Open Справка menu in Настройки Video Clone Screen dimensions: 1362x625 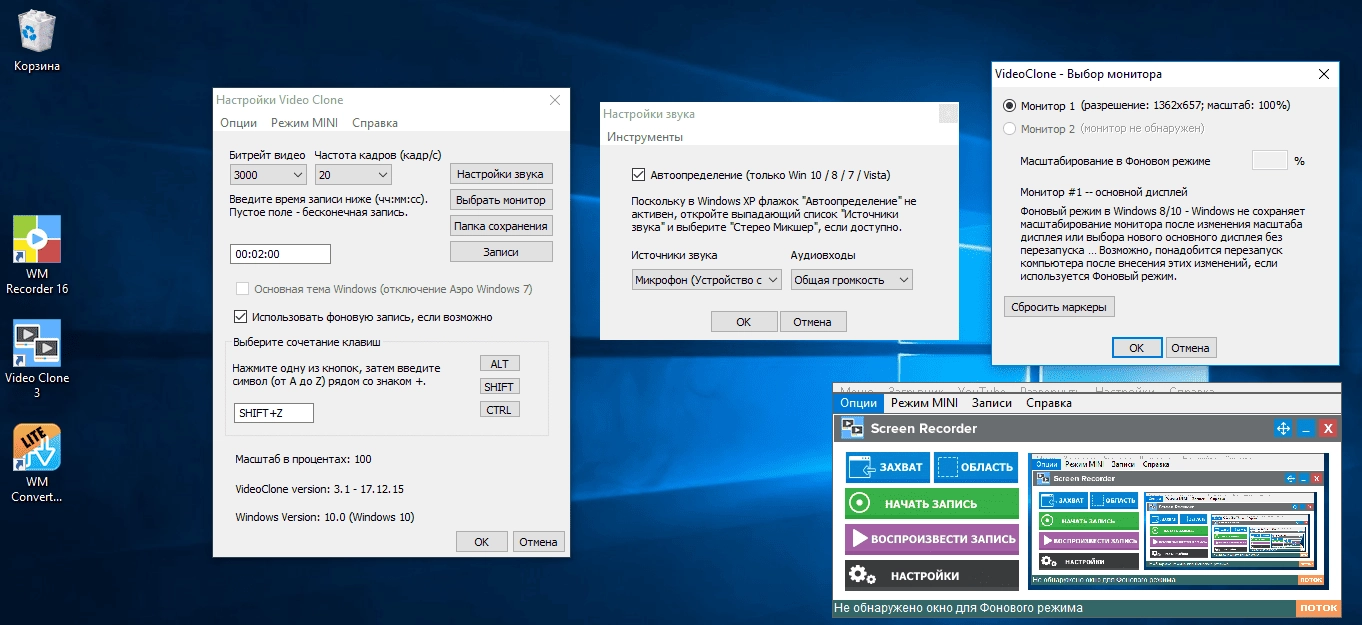pyautogui.click(x=375, y=123)
